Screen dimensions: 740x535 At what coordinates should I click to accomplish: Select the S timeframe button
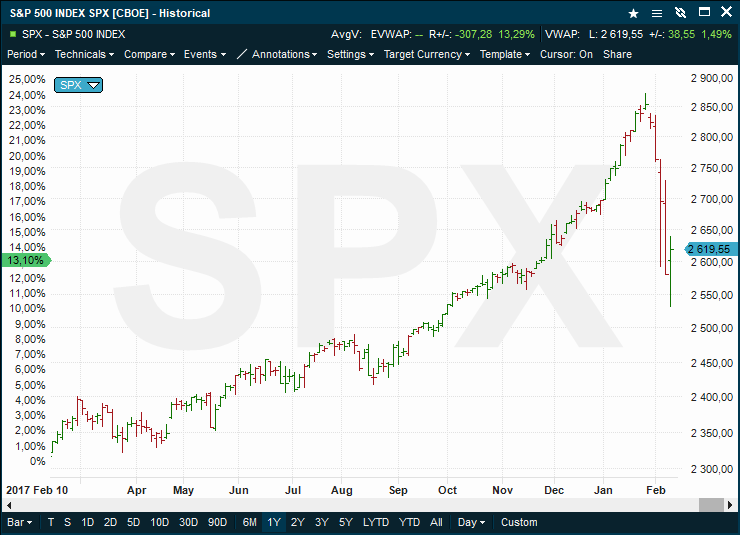coord(67,522)
